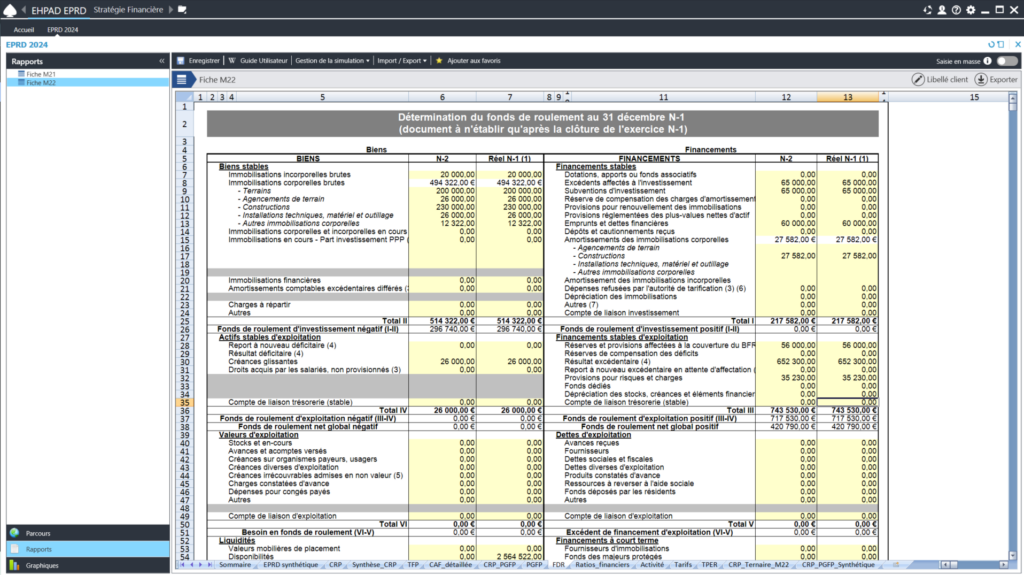Screen dimensions: 1024x575
Task: Open the Synthèse_CRP sheet tab
Action: 374,565
